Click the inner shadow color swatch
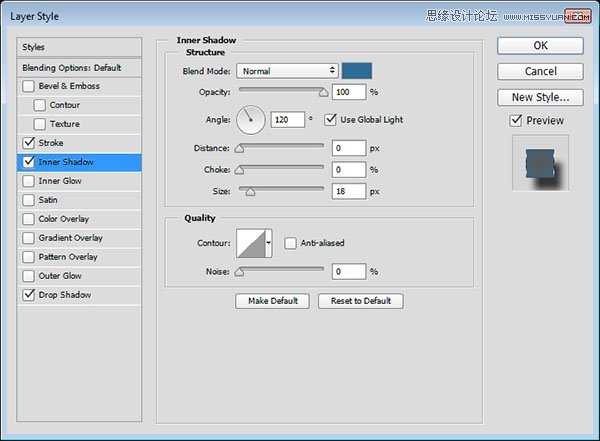600x441 pixels. pyautogui.click(x=357, y=70)
